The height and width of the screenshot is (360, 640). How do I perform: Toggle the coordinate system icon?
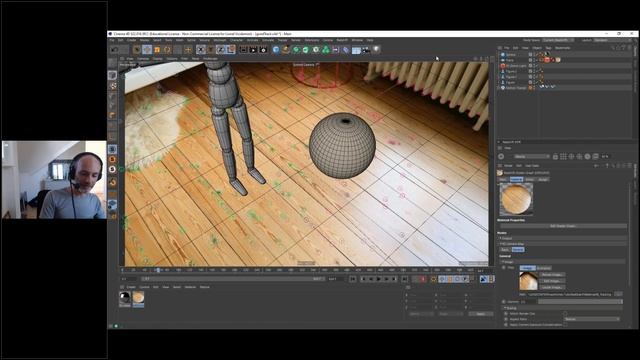pyautogui.click(x=231, y=50)
